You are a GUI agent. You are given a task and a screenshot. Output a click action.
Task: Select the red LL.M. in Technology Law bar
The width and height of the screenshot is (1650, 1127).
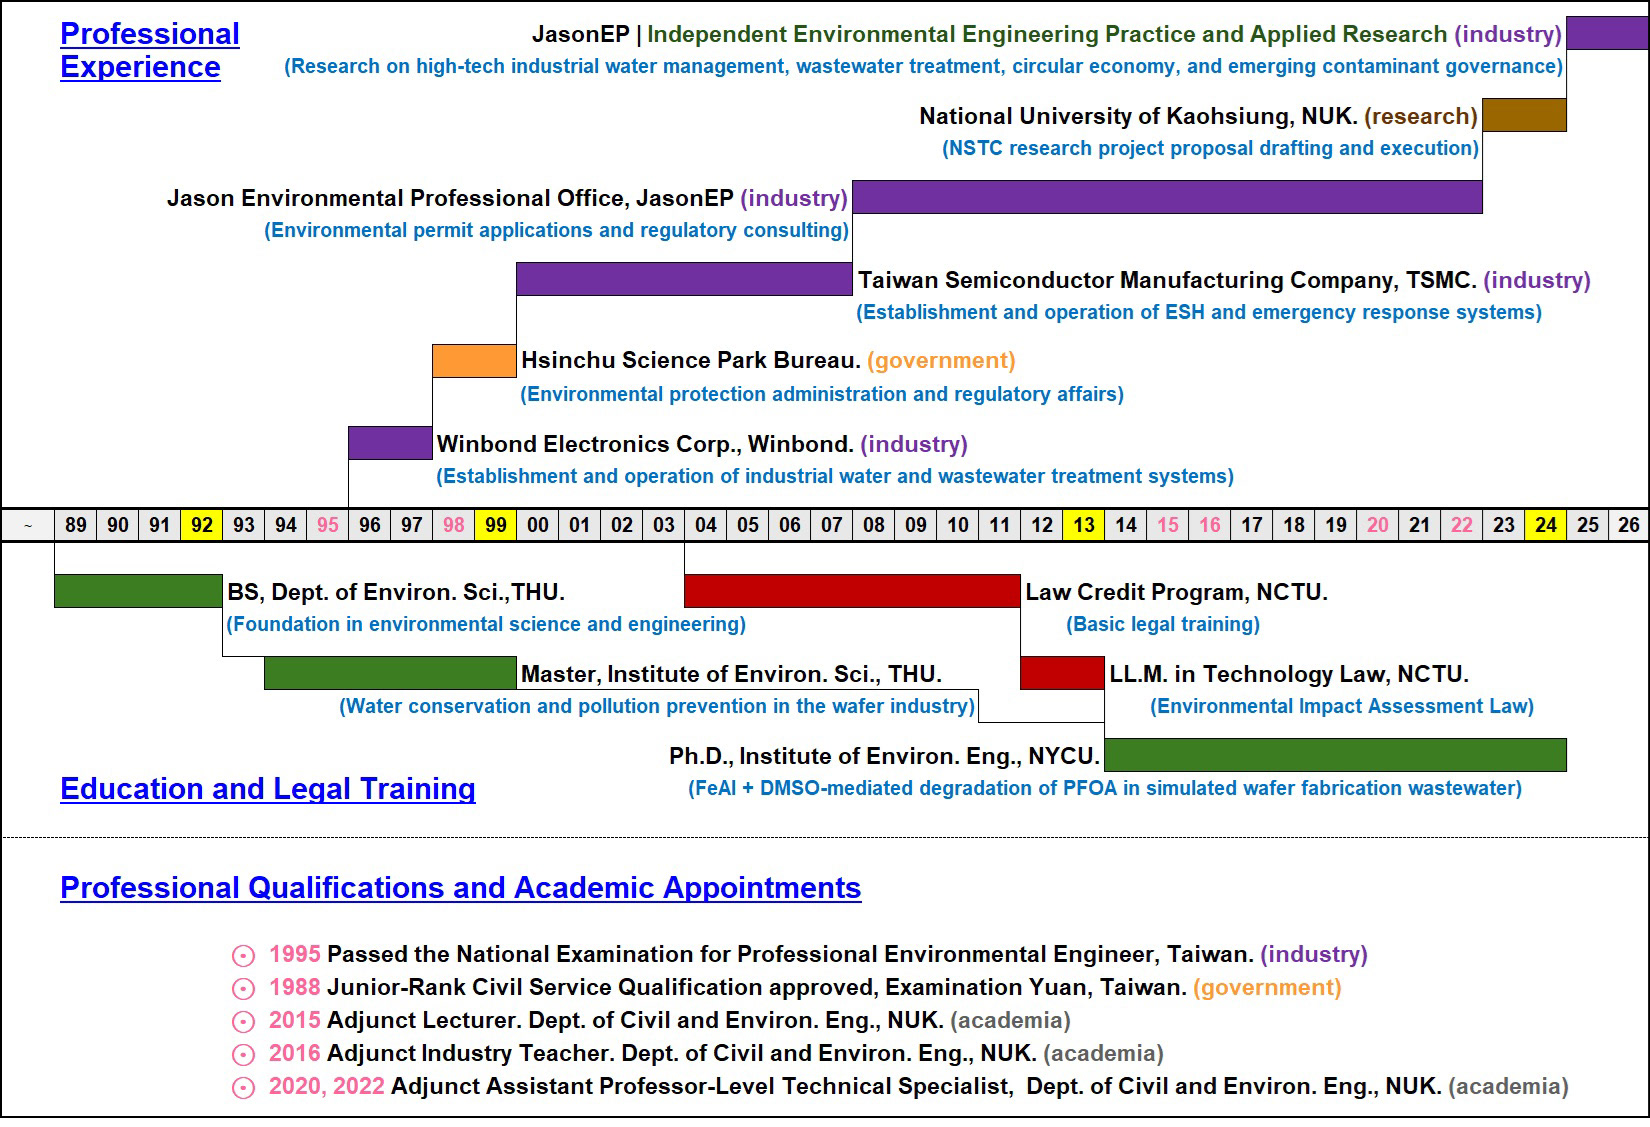(x=1062, y=673)
